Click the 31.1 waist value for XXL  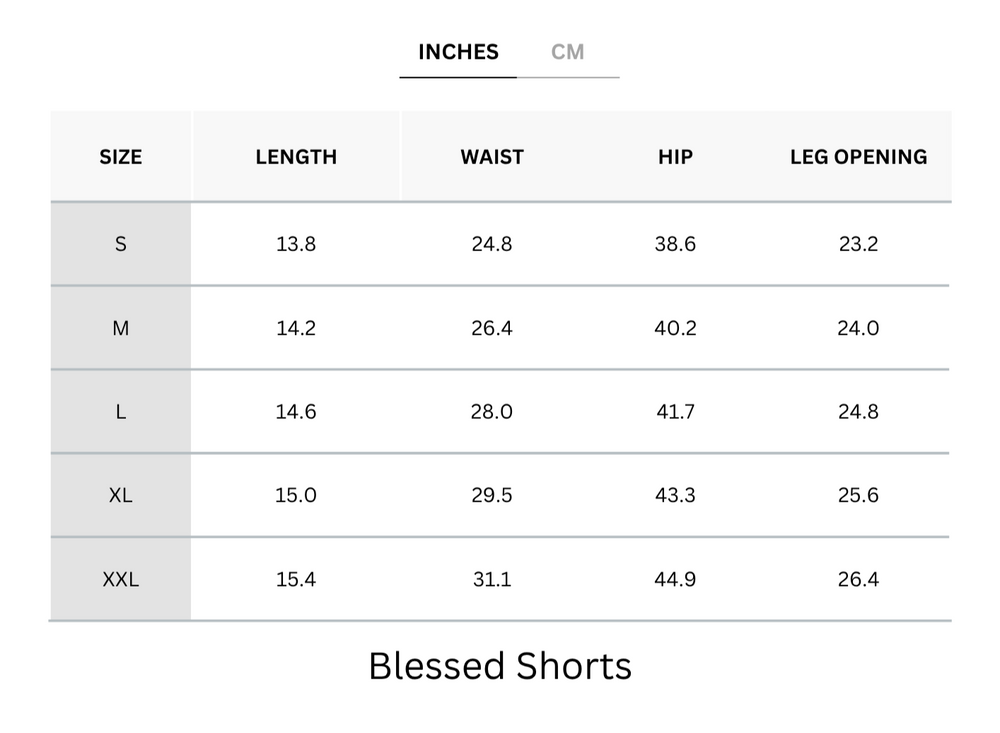(492, 579)
